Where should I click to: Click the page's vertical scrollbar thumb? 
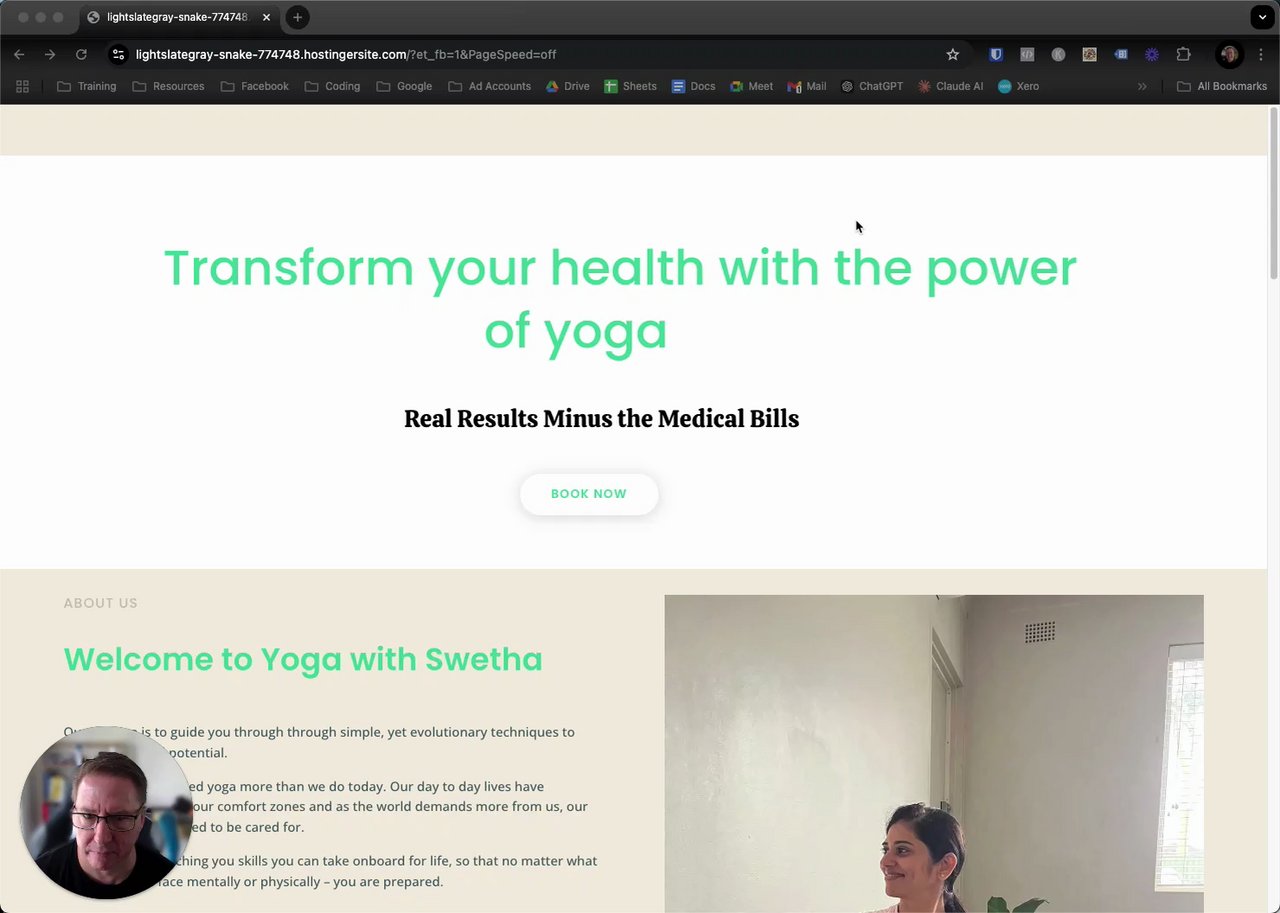coord(1274,192)
